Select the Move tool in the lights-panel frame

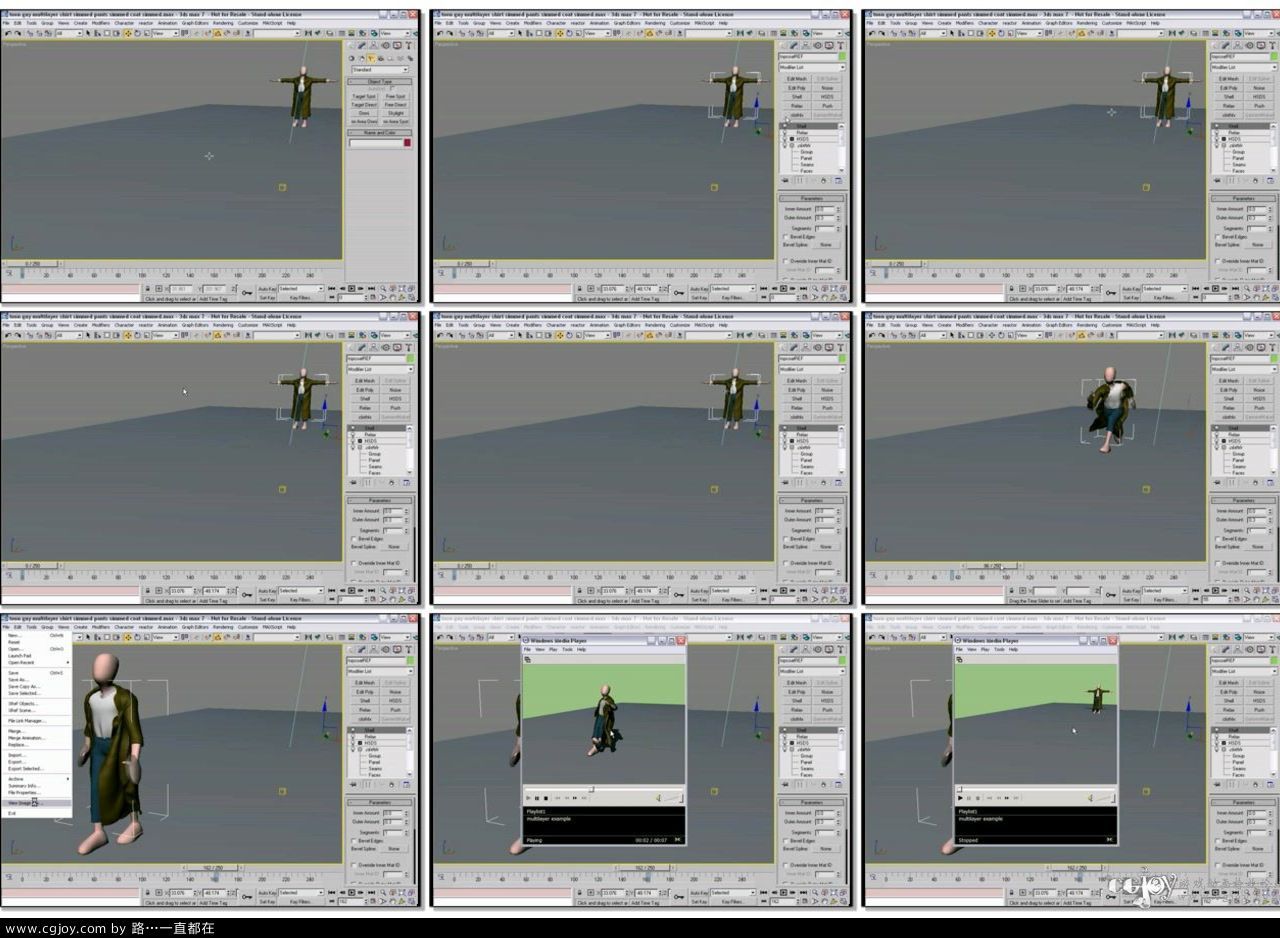[x=128, y=33]
